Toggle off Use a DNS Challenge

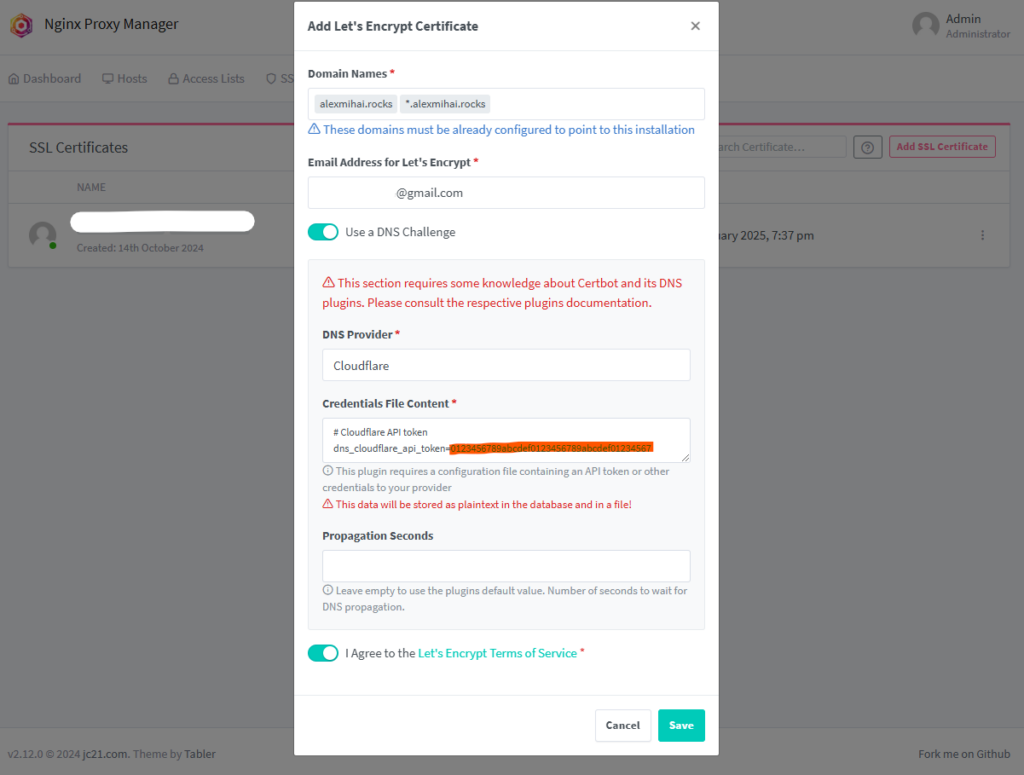(323, 232)
